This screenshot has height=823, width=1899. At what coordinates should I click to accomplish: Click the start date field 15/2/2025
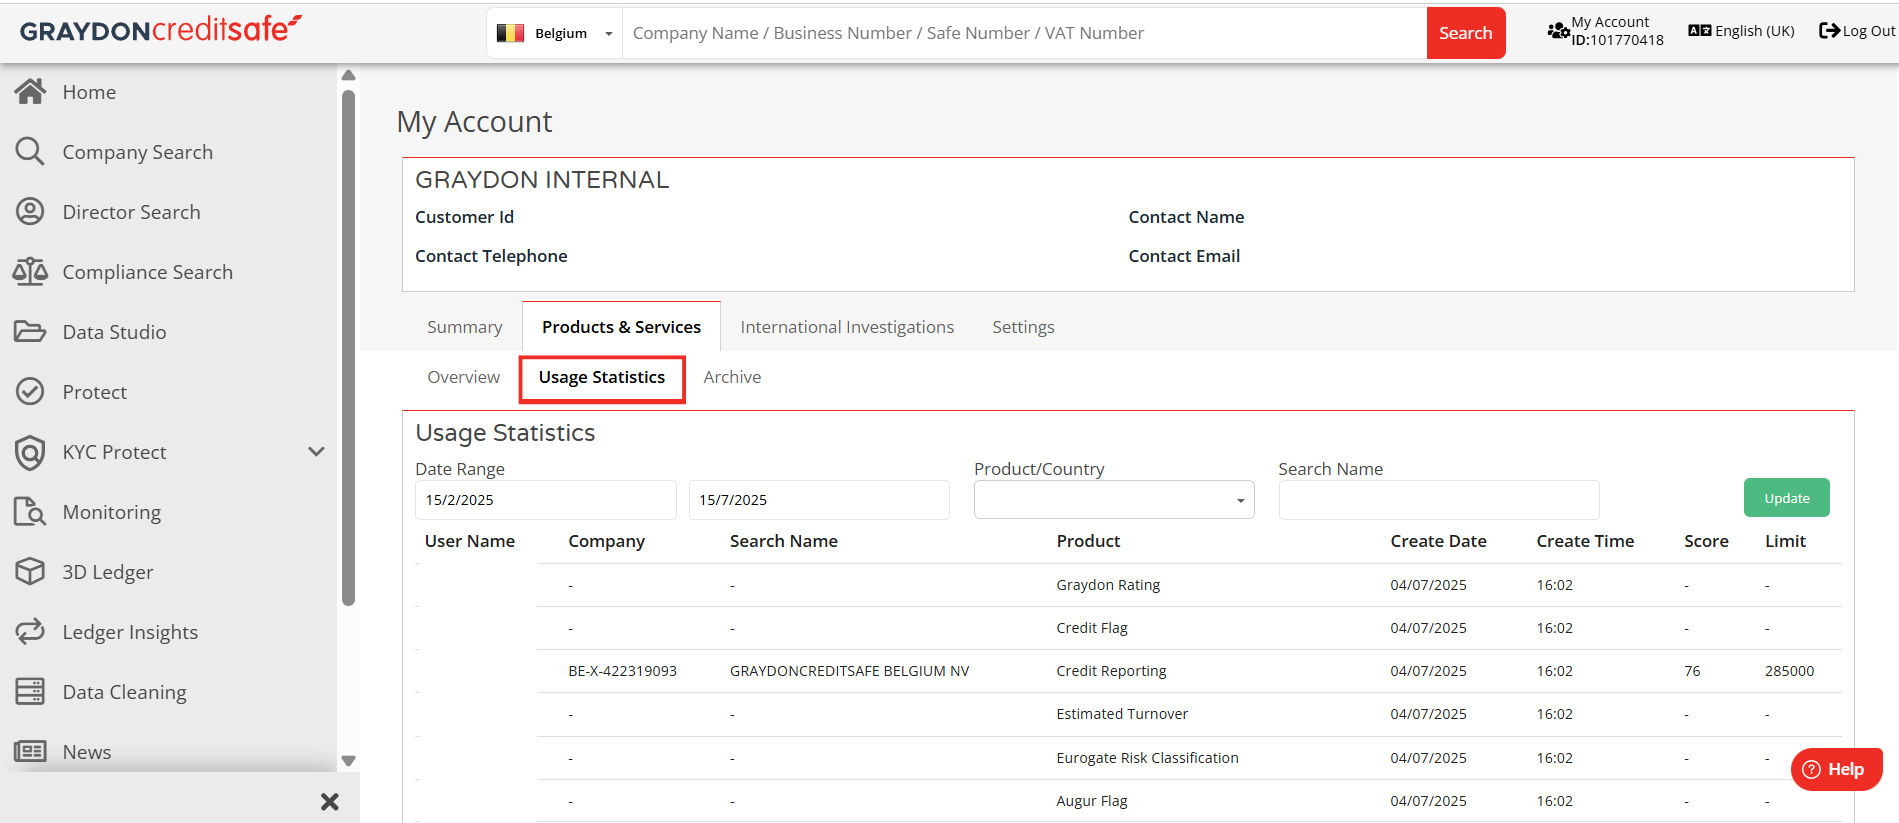[545, 500]
